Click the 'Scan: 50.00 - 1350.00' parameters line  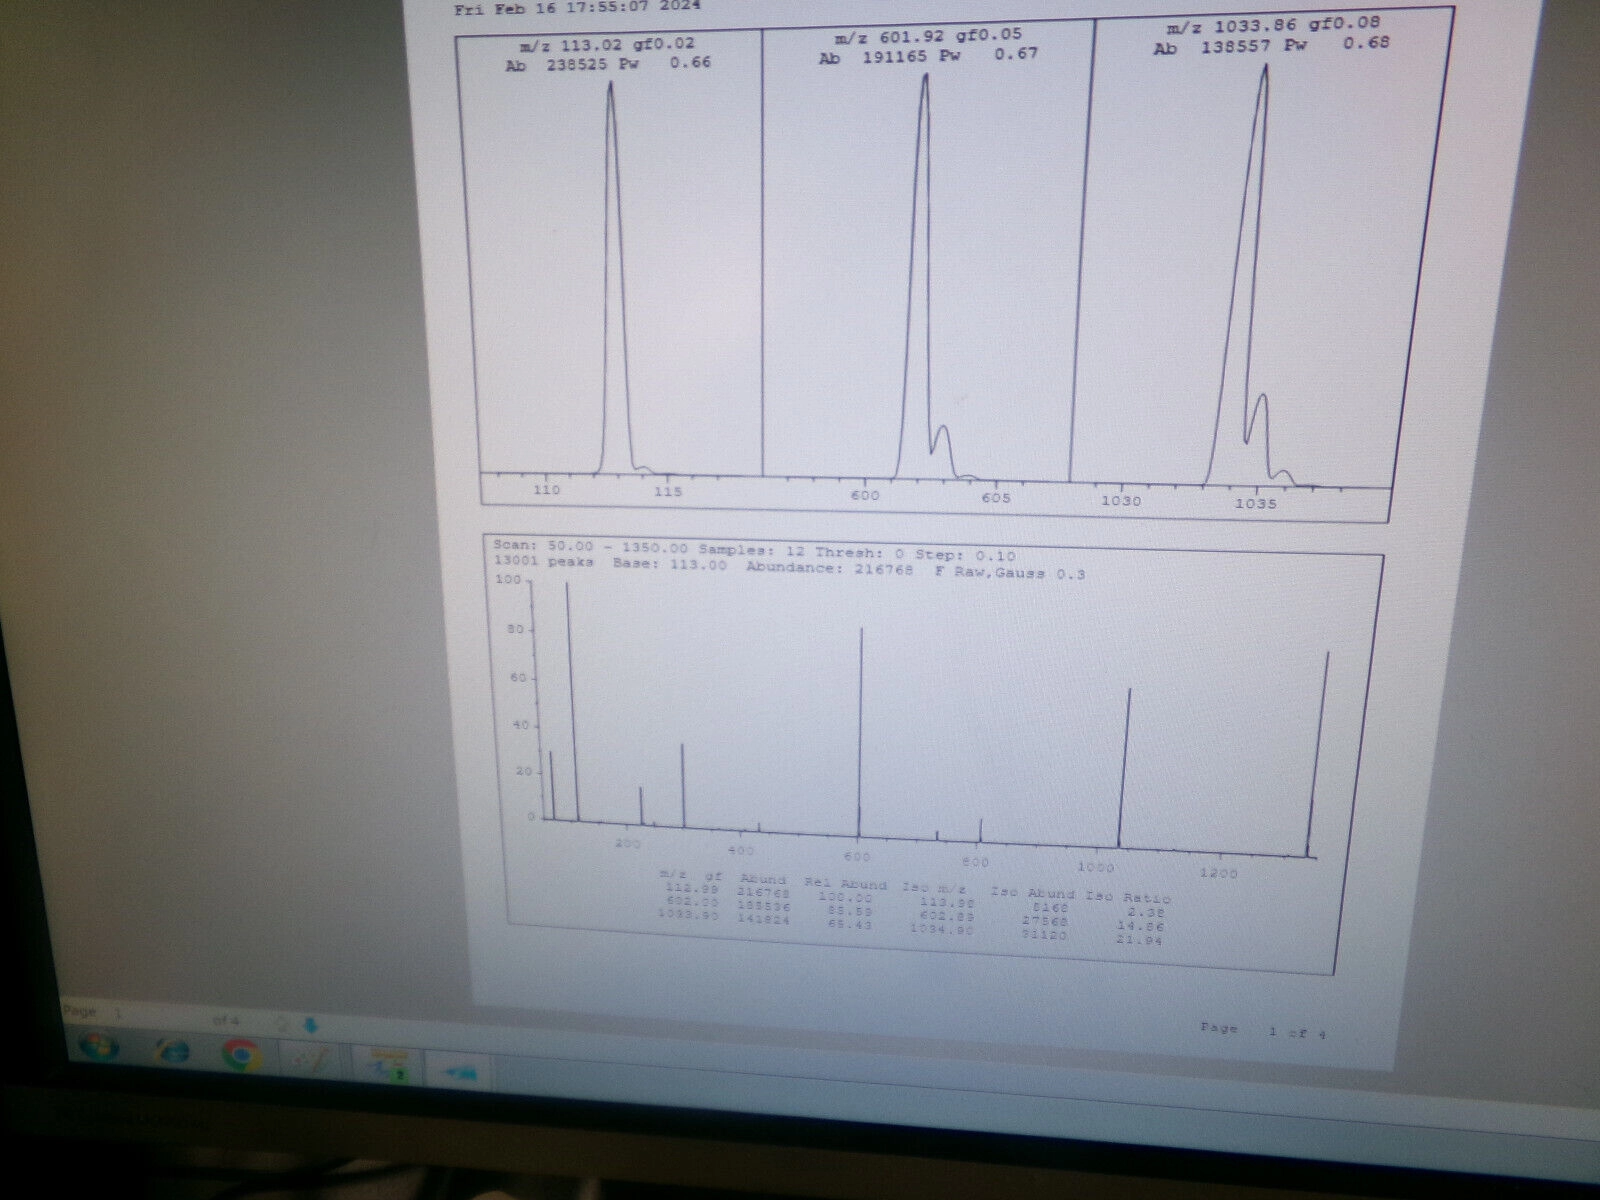click(754, 551)
